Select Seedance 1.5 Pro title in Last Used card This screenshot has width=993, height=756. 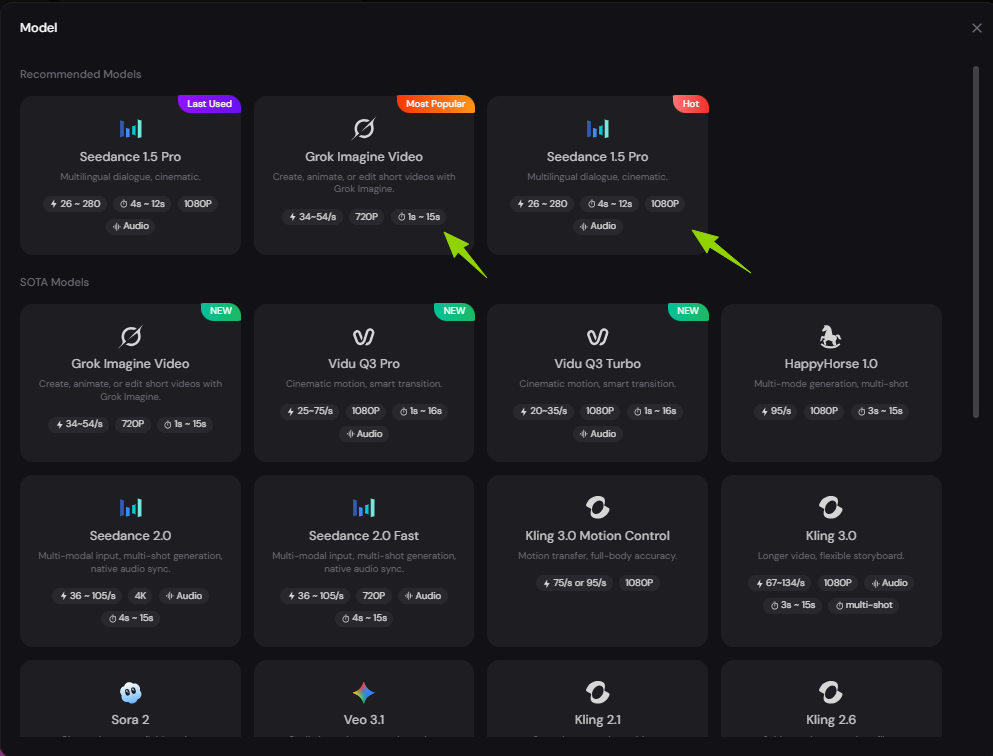point(130,156)
